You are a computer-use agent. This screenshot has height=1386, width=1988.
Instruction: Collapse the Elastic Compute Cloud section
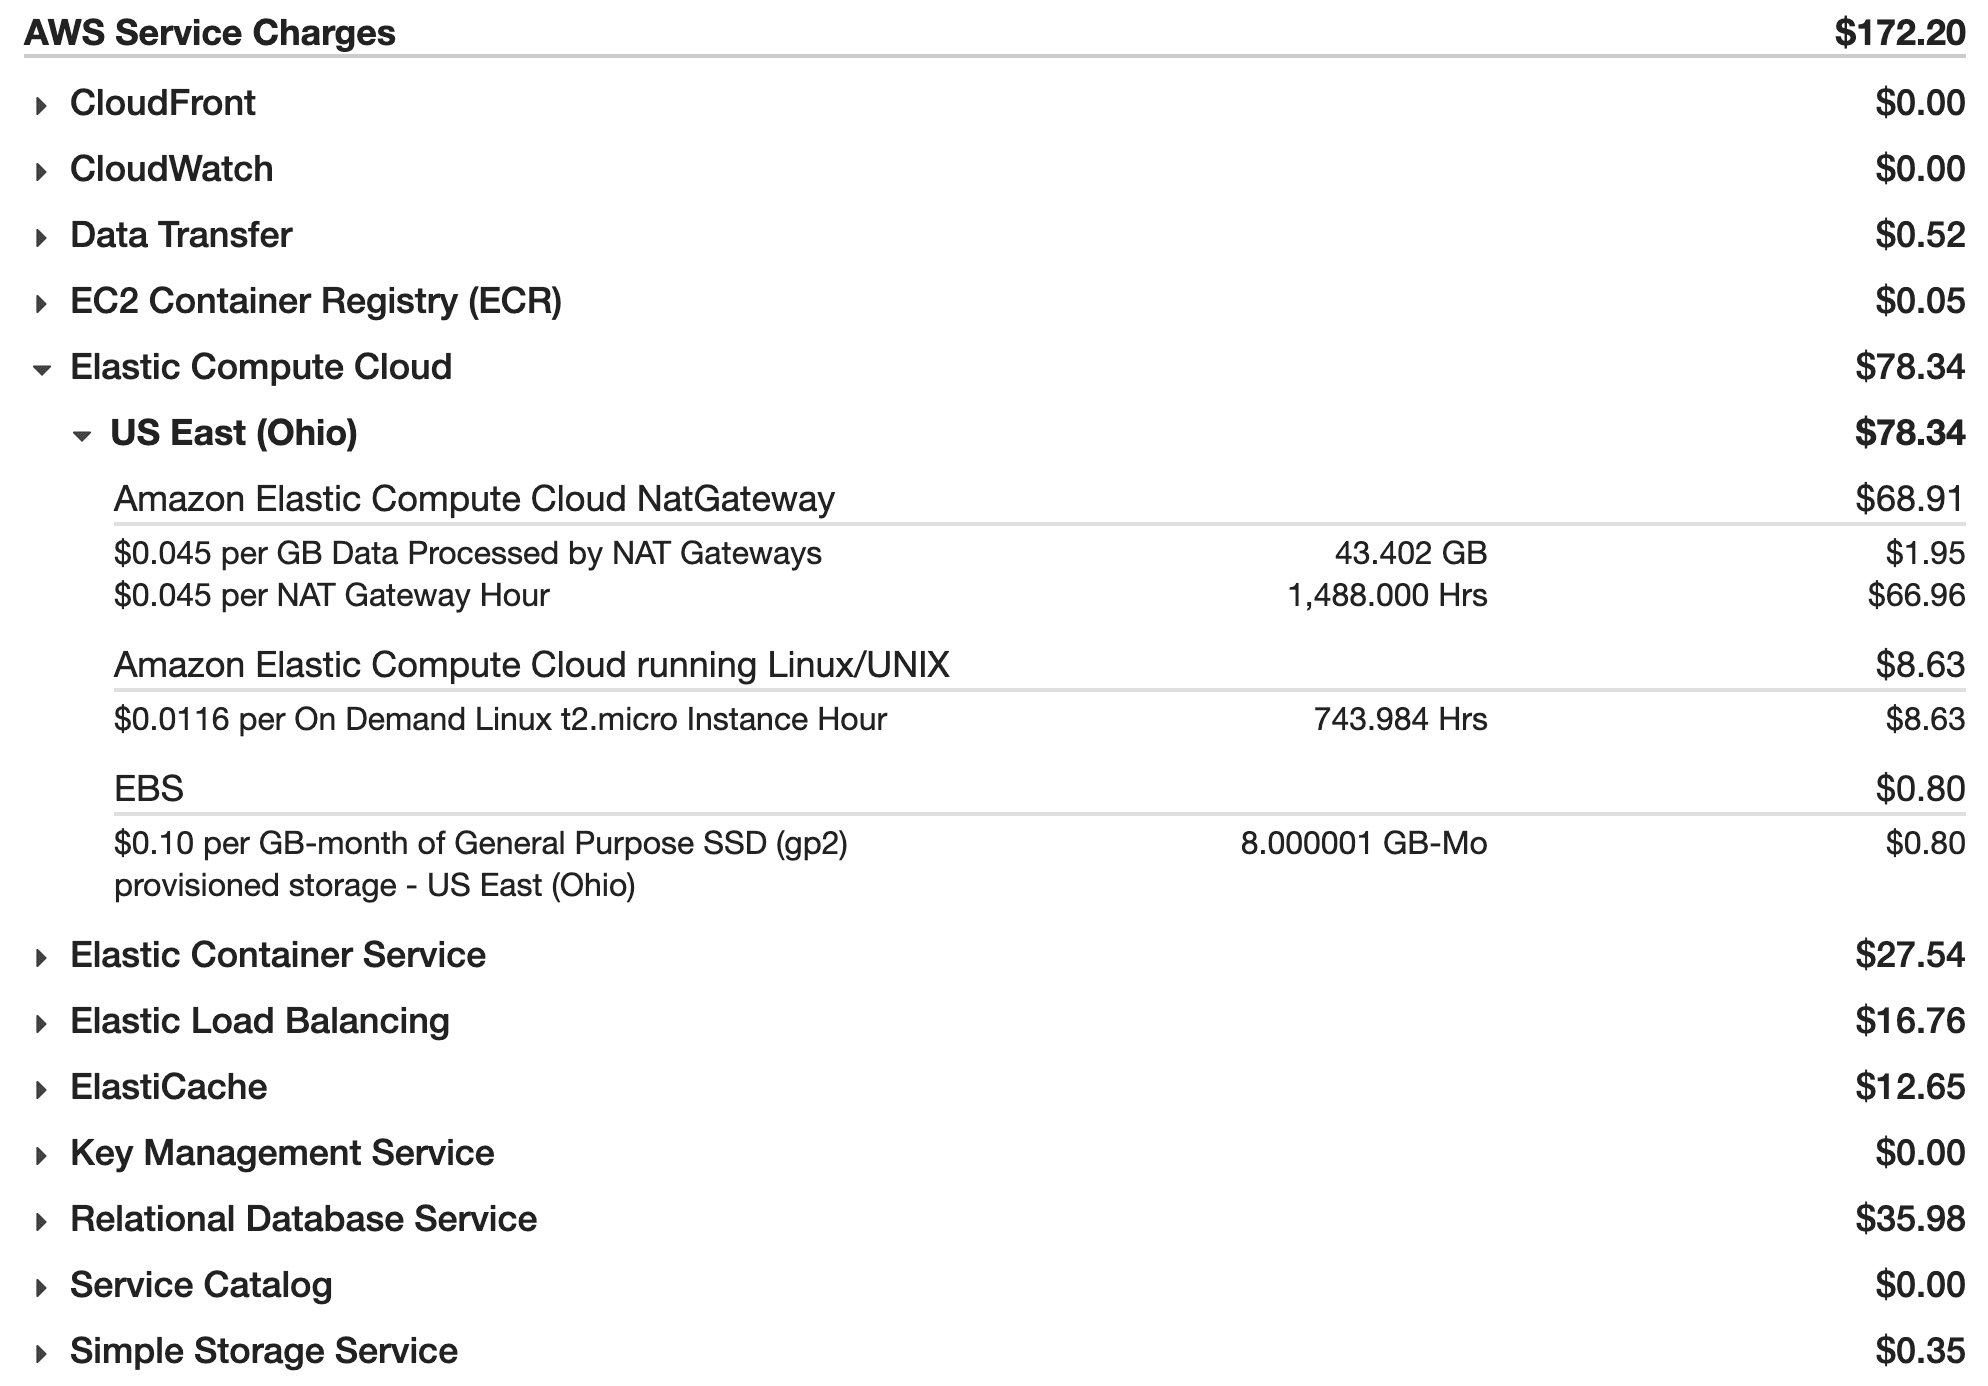41,369
